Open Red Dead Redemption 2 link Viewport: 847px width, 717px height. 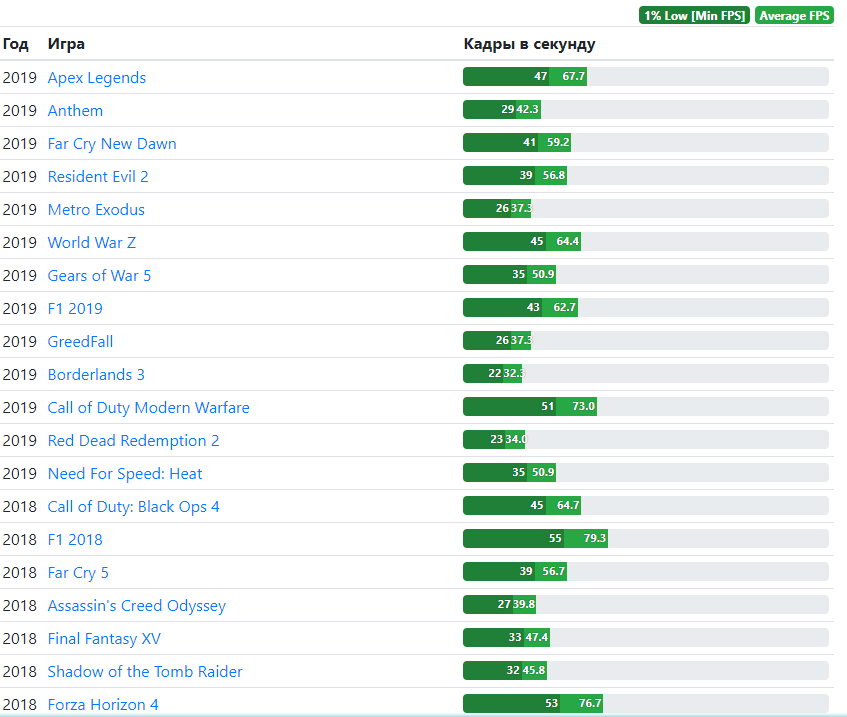pyautogui.click(x=133, y=440)
